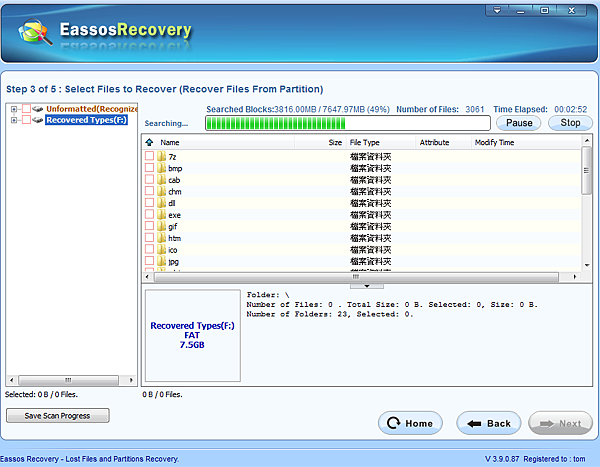Stop the scan
This screenshot has height=467, width=600.
pos(570,123)
